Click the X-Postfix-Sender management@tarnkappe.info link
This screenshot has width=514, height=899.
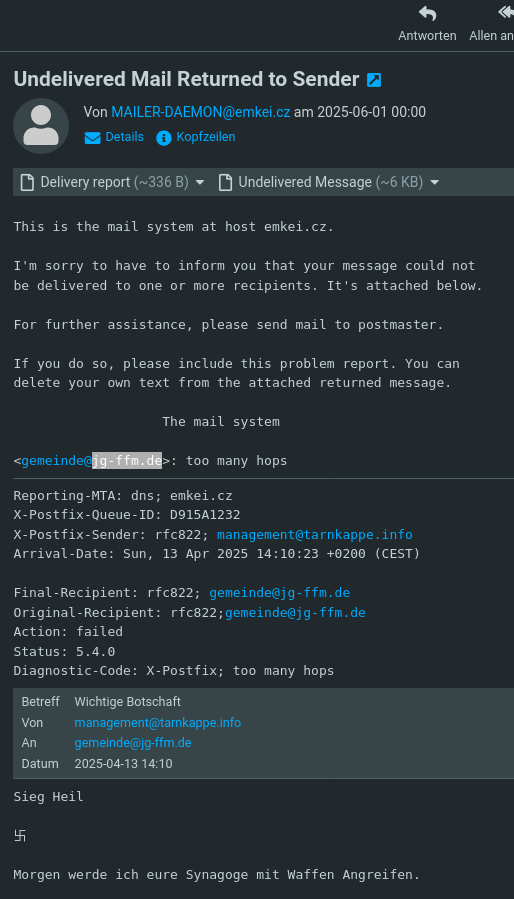[314, 534]
